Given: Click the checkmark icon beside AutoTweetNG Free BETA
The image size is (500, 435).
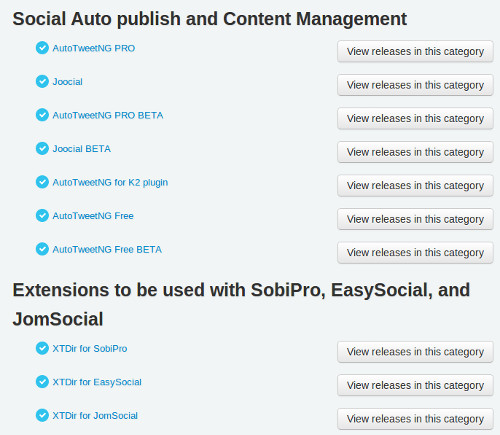Looking at the screenshot, I should pos(42,249).
